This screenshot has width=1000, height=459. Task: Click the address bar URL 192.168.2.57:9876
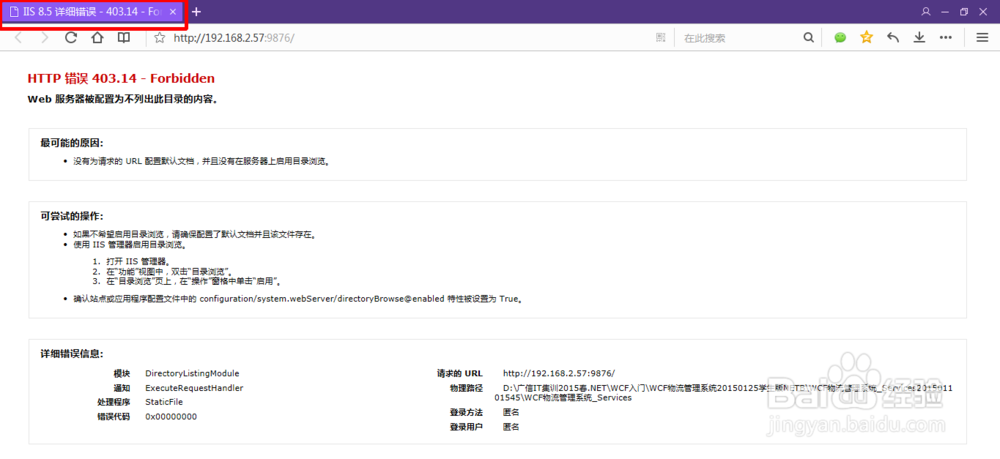point(234,38)
